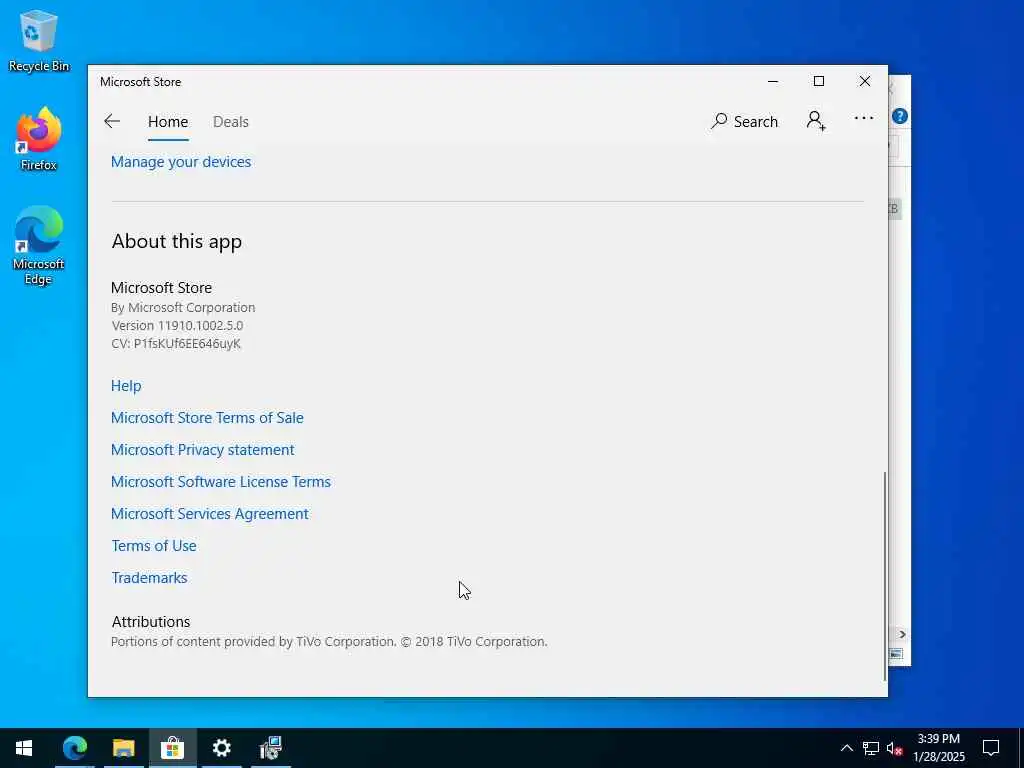Screen dimensions: 1024x768
Task: Open the Action Center notifications icon
Action: (x=991, y=748)
